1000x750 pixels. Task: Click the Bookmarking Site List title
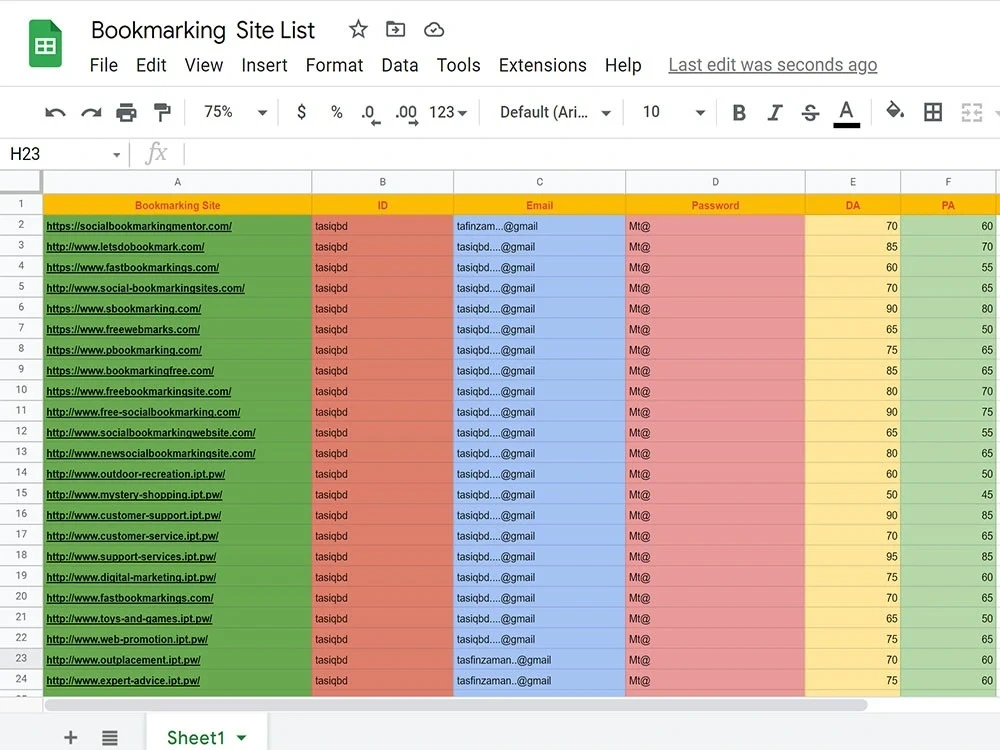203,30
